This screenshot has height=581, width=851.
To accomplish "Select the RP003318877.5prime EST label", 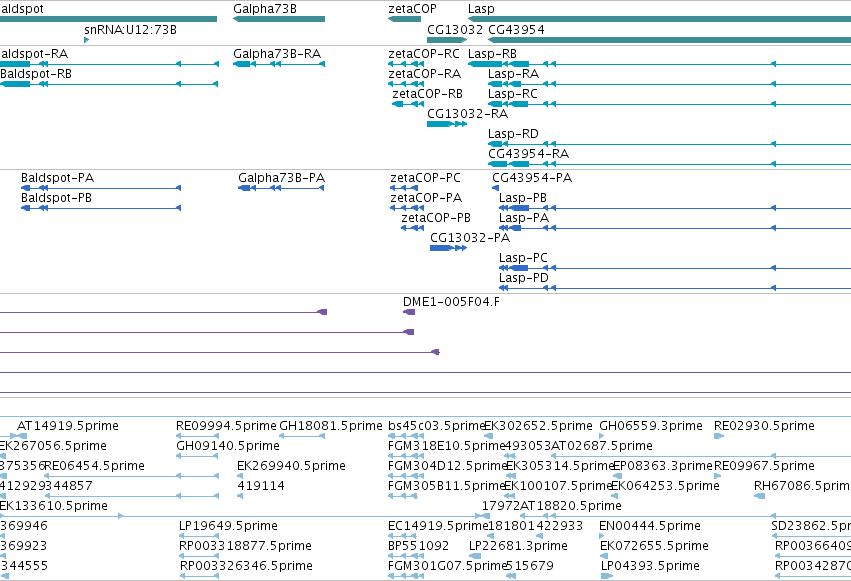I will click(245, 547).
